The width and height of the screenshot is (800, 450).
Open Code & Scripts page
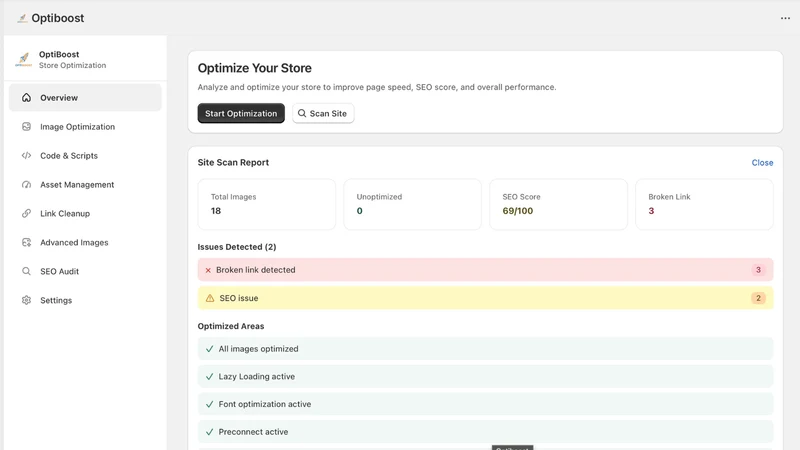(85, 156)
